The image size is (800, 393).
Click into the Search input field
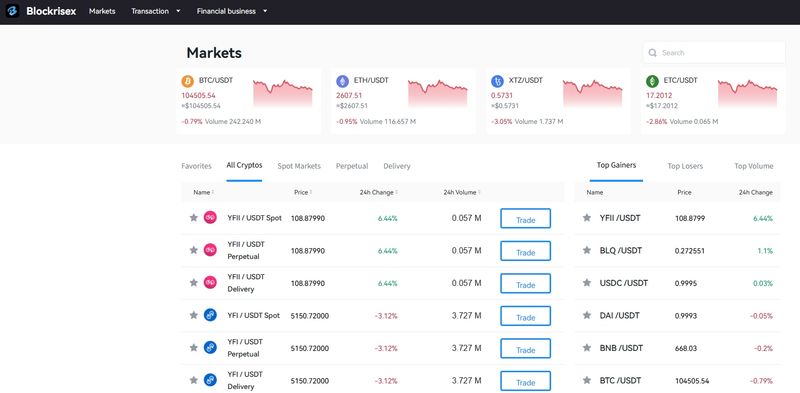(714, 53)
